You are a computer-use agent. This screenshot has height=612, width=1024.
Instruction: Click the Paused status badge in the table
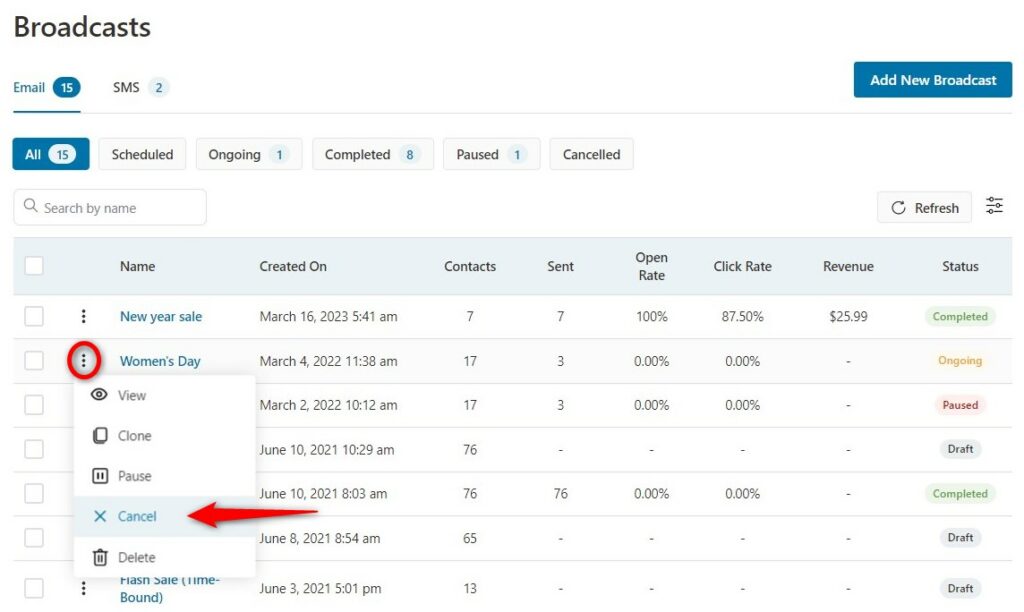pyautogui.click(x=960, y=405)
